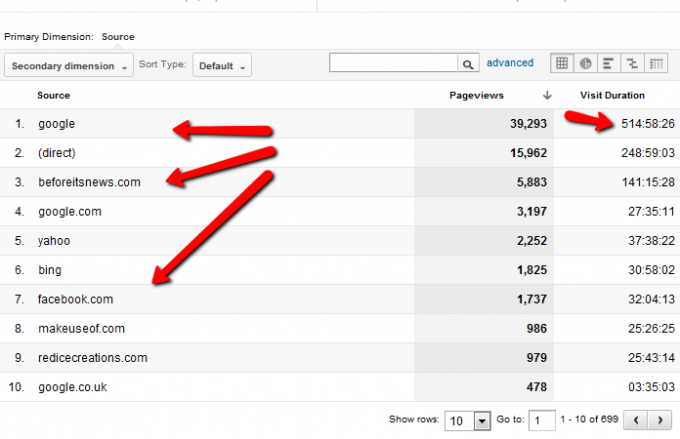Switch to the pivot table view icon

[656, 64]
